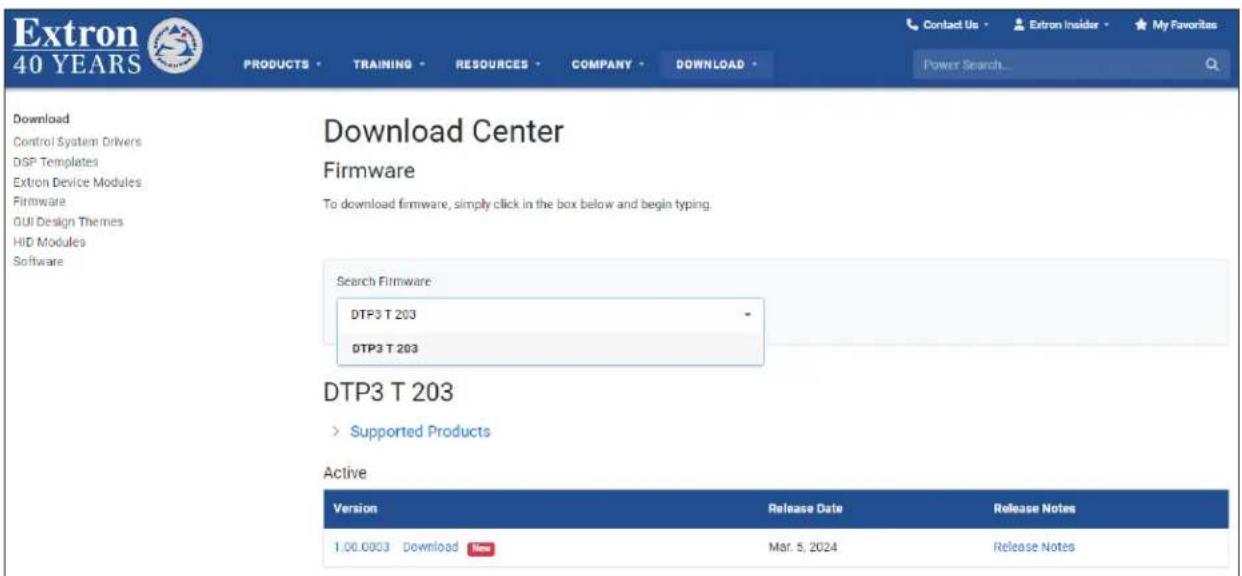Screen dimensions: 1242x576
Task: Toggle the Search Firmware dropdown arrow
Action: pyautogui.click(x=747, y=315)
